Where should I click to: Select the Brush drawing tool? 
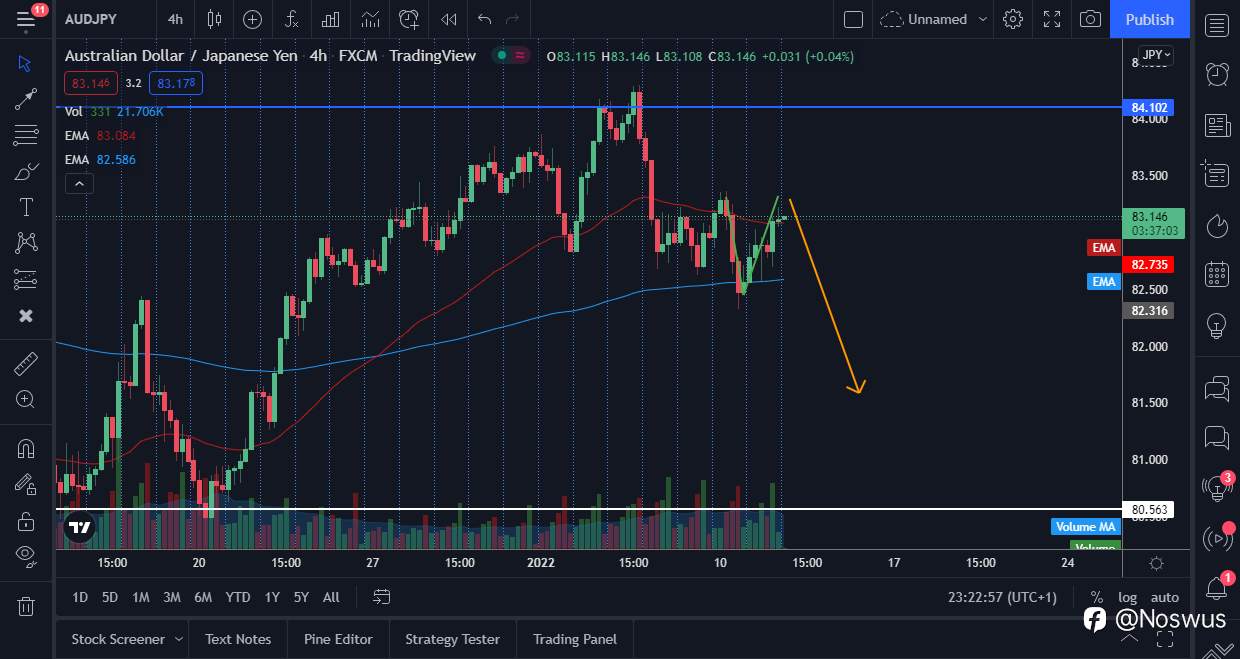pos(25,170)
